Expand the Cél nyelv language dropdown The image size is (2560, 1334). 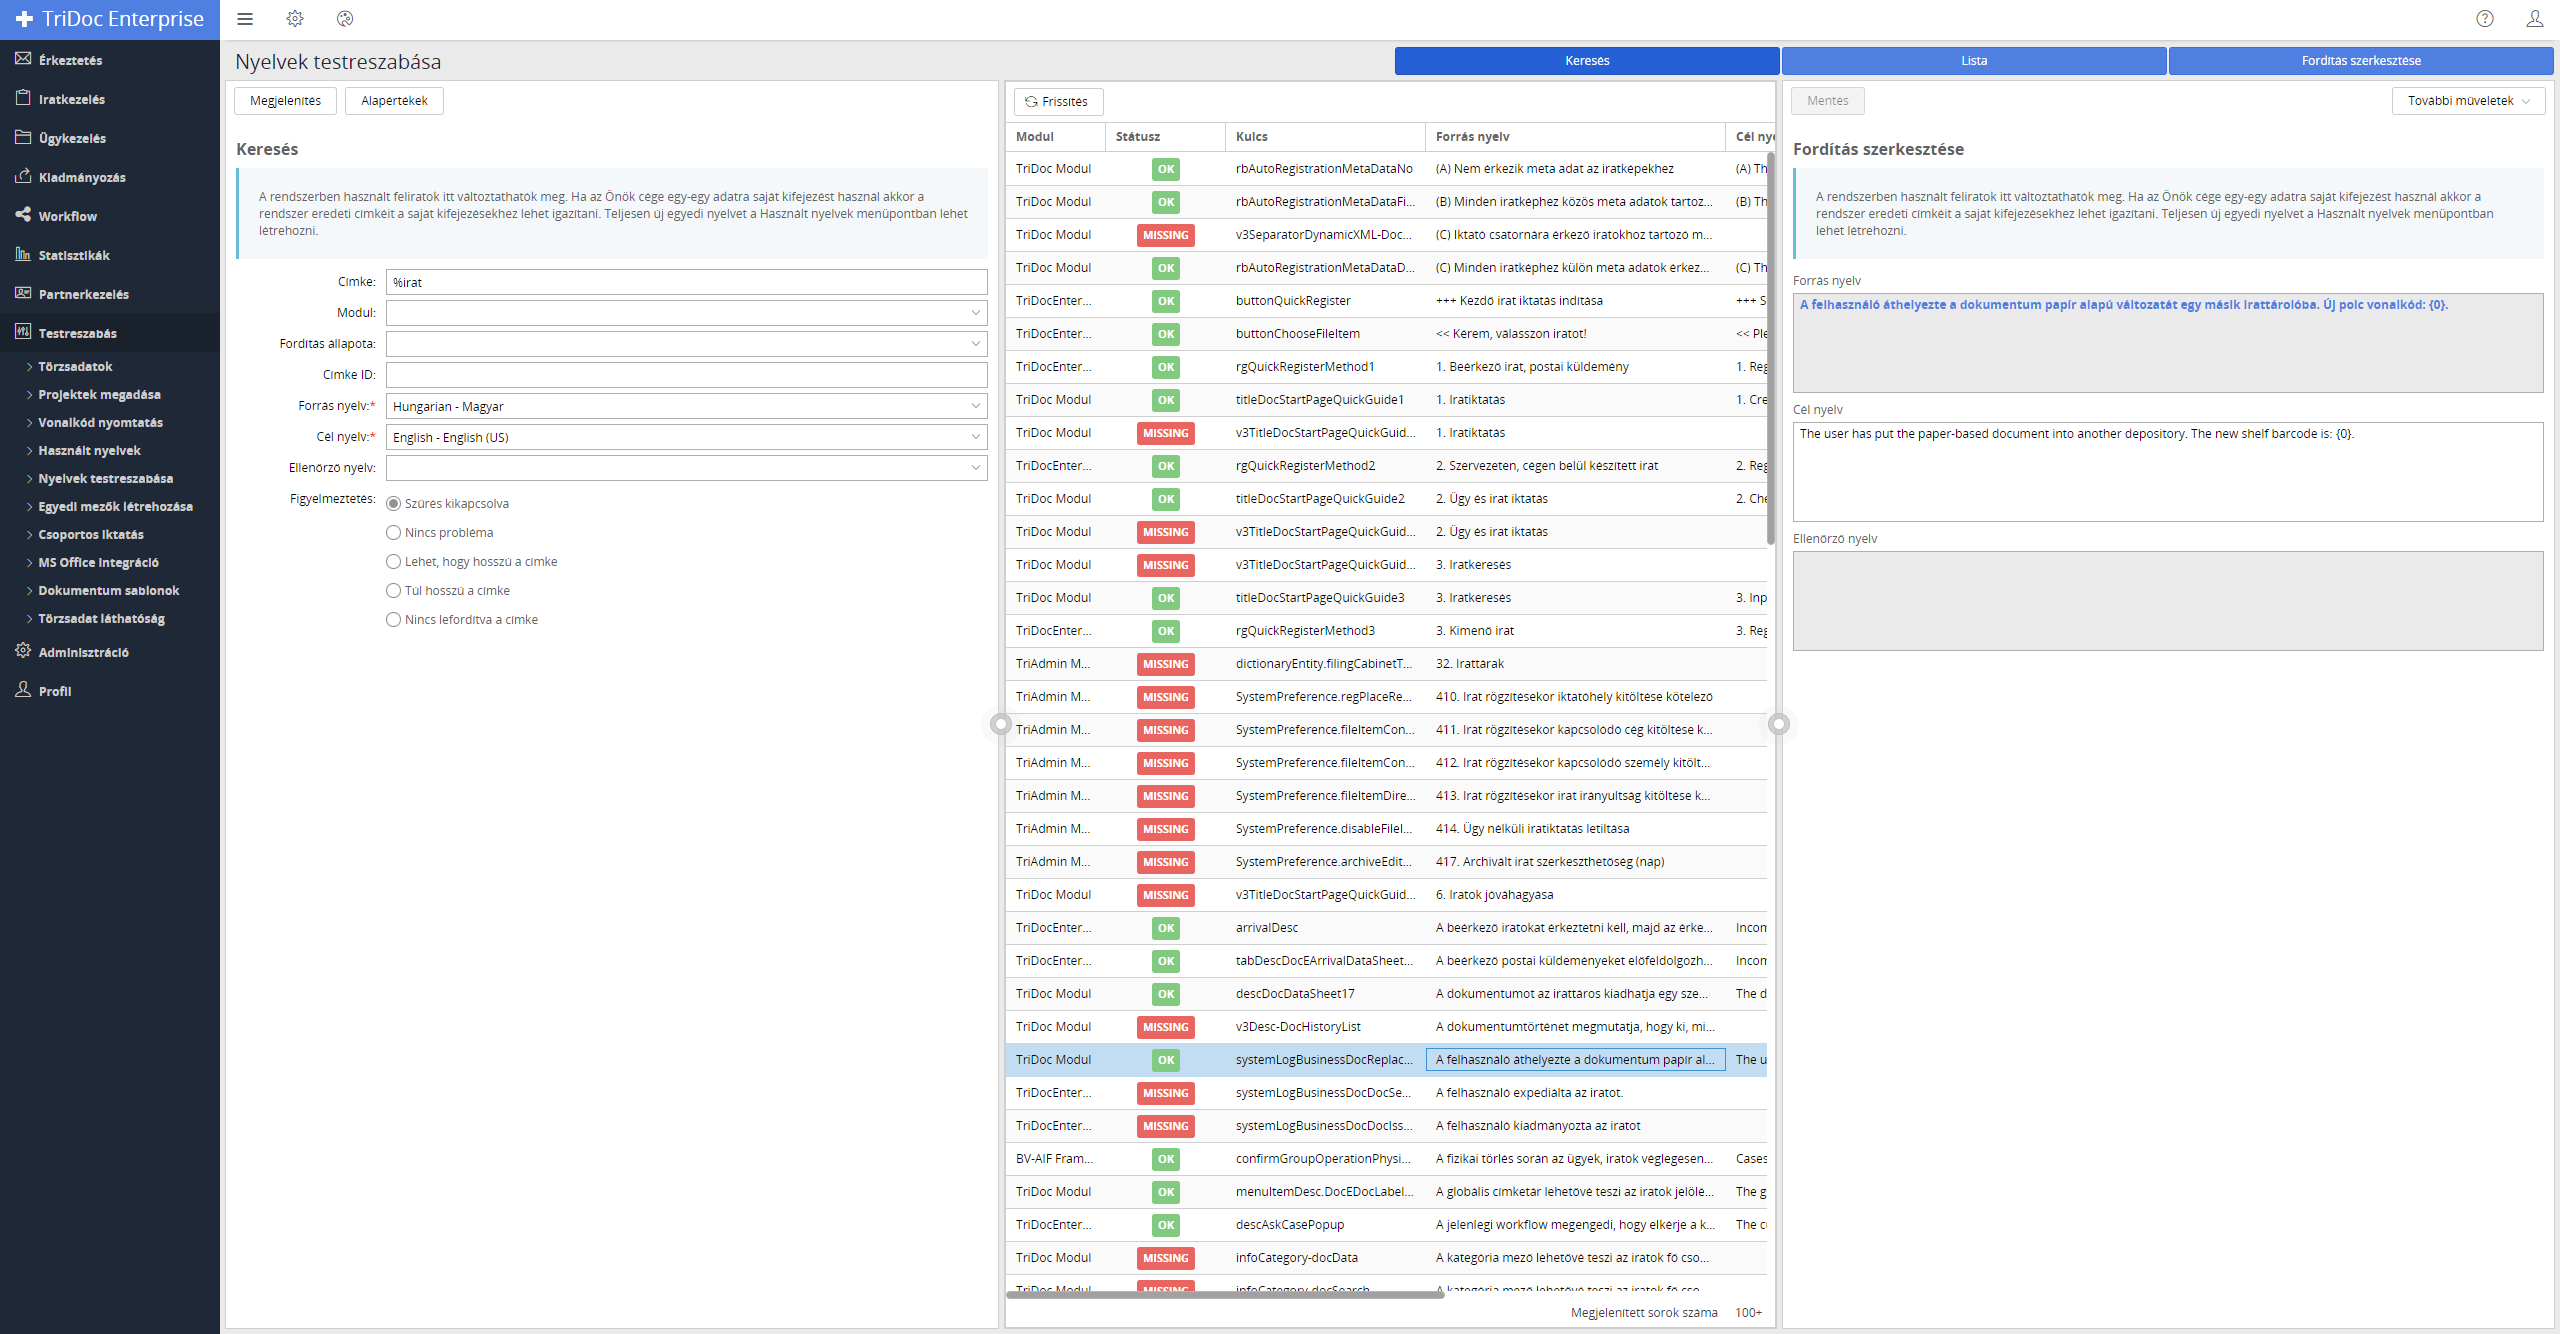click(x=686, y=437)
